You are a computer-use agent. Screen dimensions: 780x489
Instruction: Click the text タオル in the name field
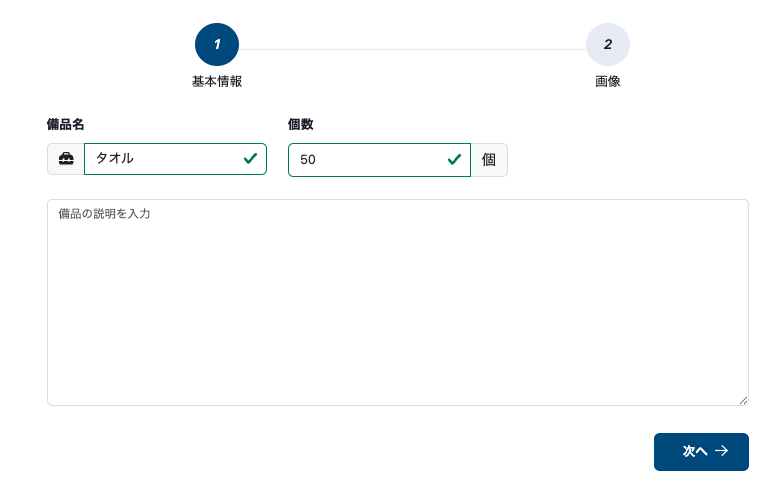pos(115,158)
